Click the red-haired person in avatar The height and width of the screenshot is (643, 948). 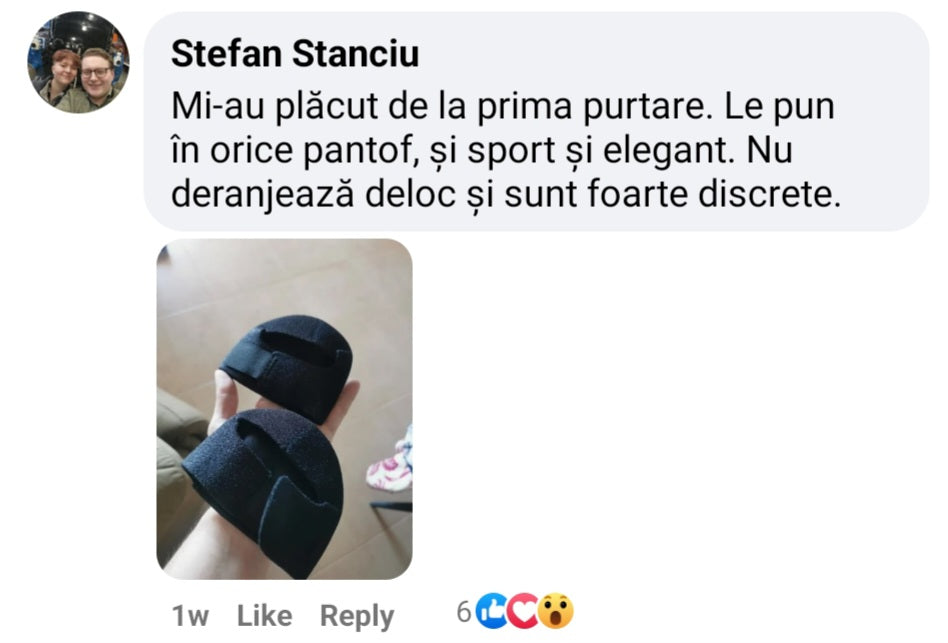63,77
